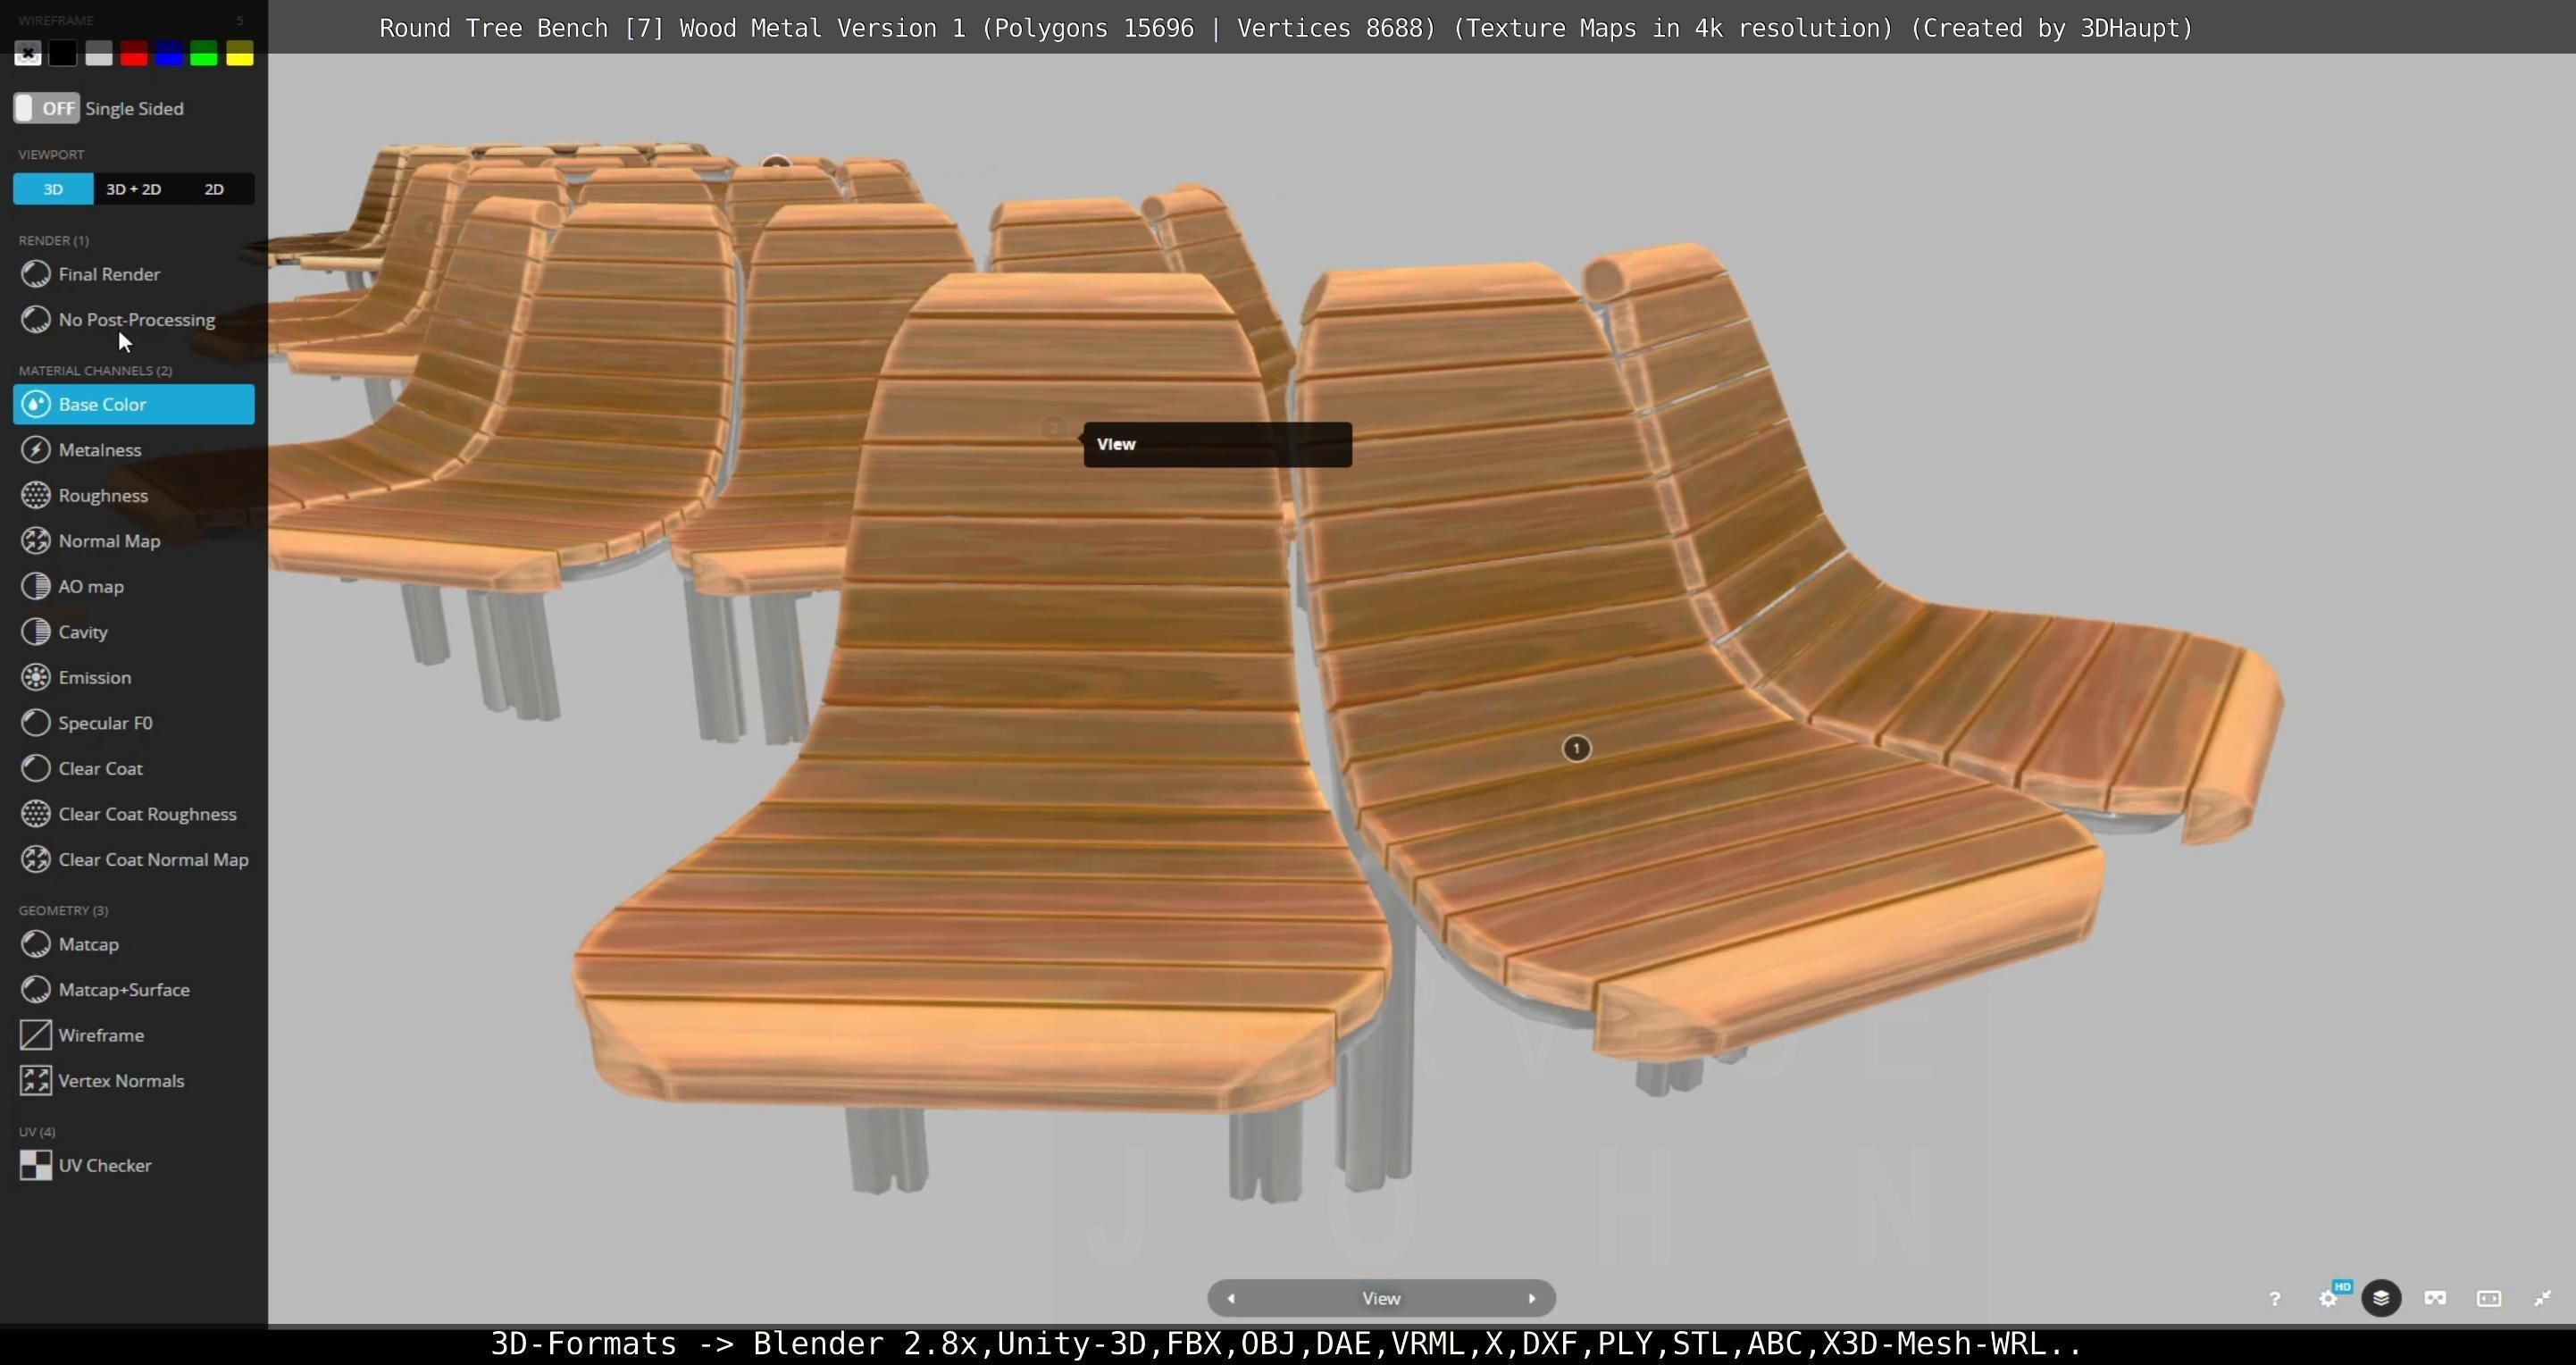
Task: Exit fullscreen with the arrows icon
Action: click(2543, 1298)
